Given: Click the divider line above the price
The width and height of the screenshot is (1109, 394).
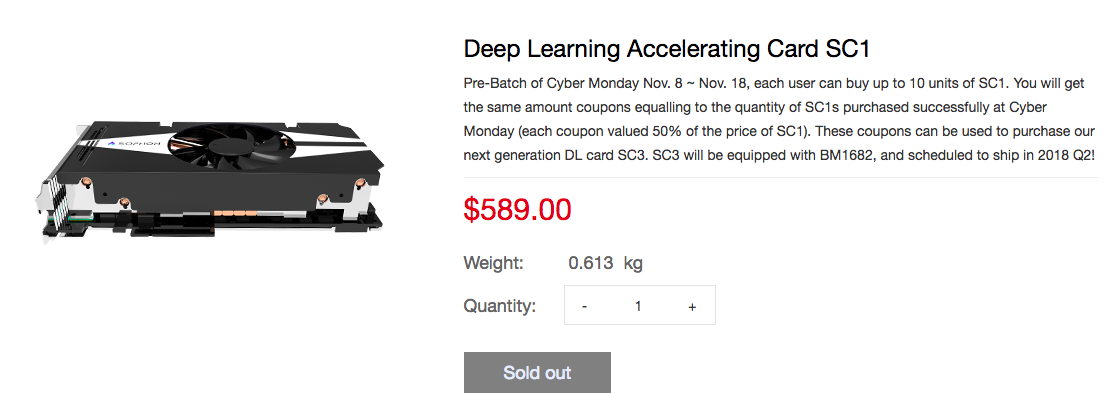Looking at the screenshot, I should pyautogui.click(x=781, y=177).
